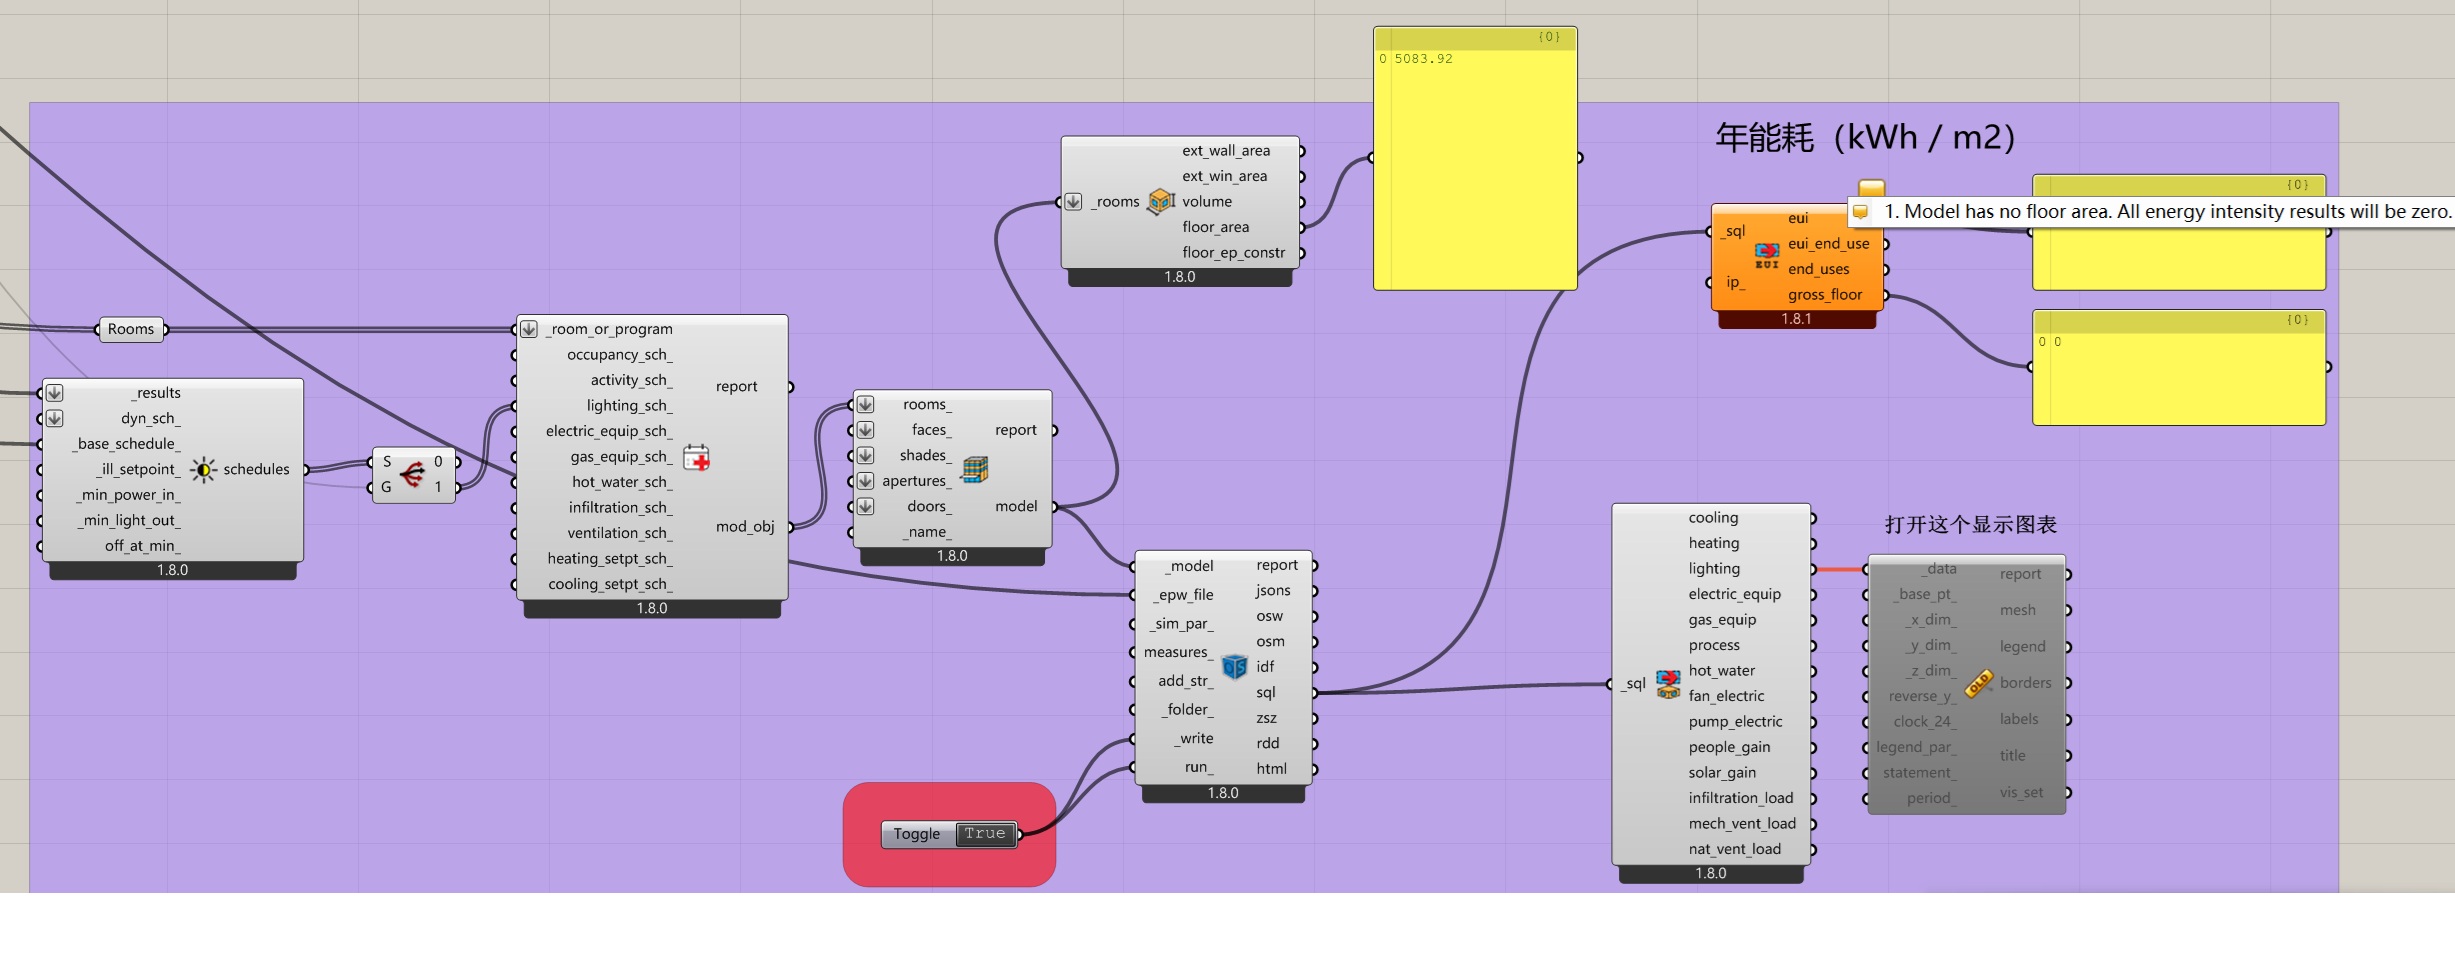Click the EUI icon on orange component
This screenshot has height=960, width=2455.
click(1767, 255)
